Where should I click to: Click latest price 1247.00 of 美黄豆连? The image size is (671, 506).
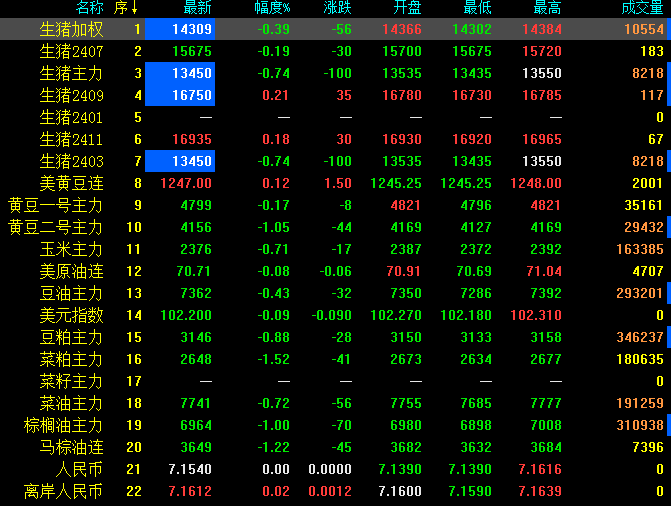(186, 184)
